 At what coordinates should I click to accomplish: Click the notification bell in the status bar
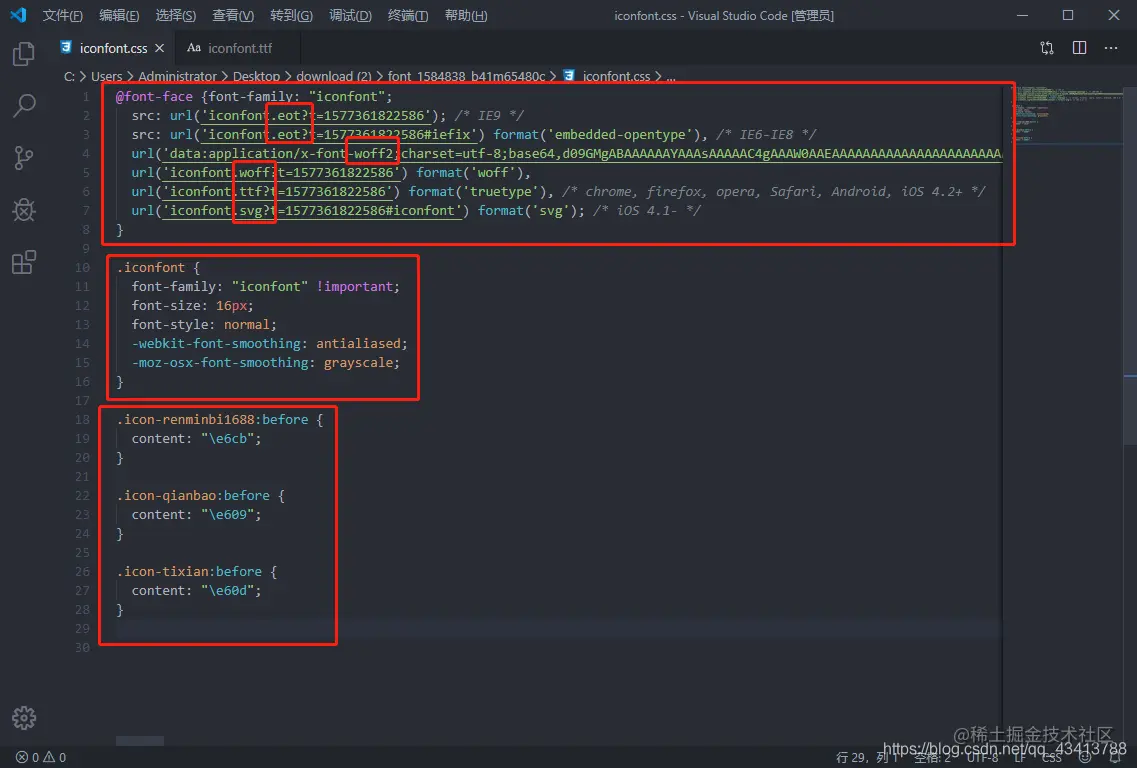(1115, 757)
